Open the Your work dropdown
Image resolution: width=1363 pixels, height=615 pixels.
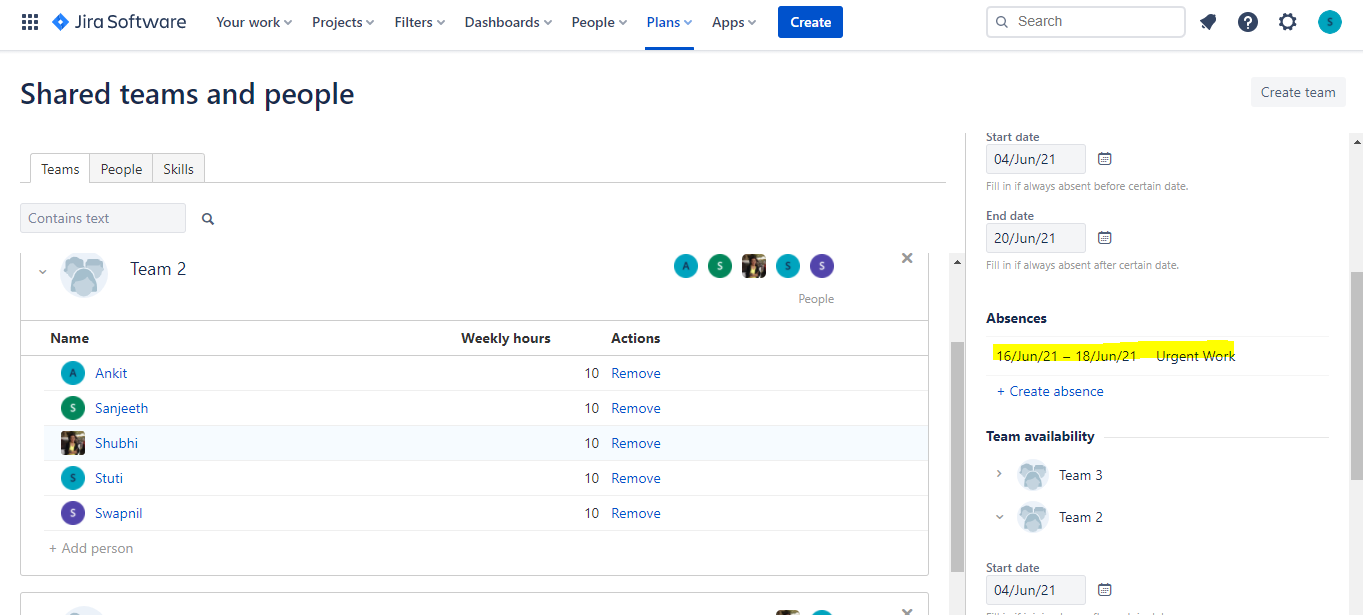[254, 22]
